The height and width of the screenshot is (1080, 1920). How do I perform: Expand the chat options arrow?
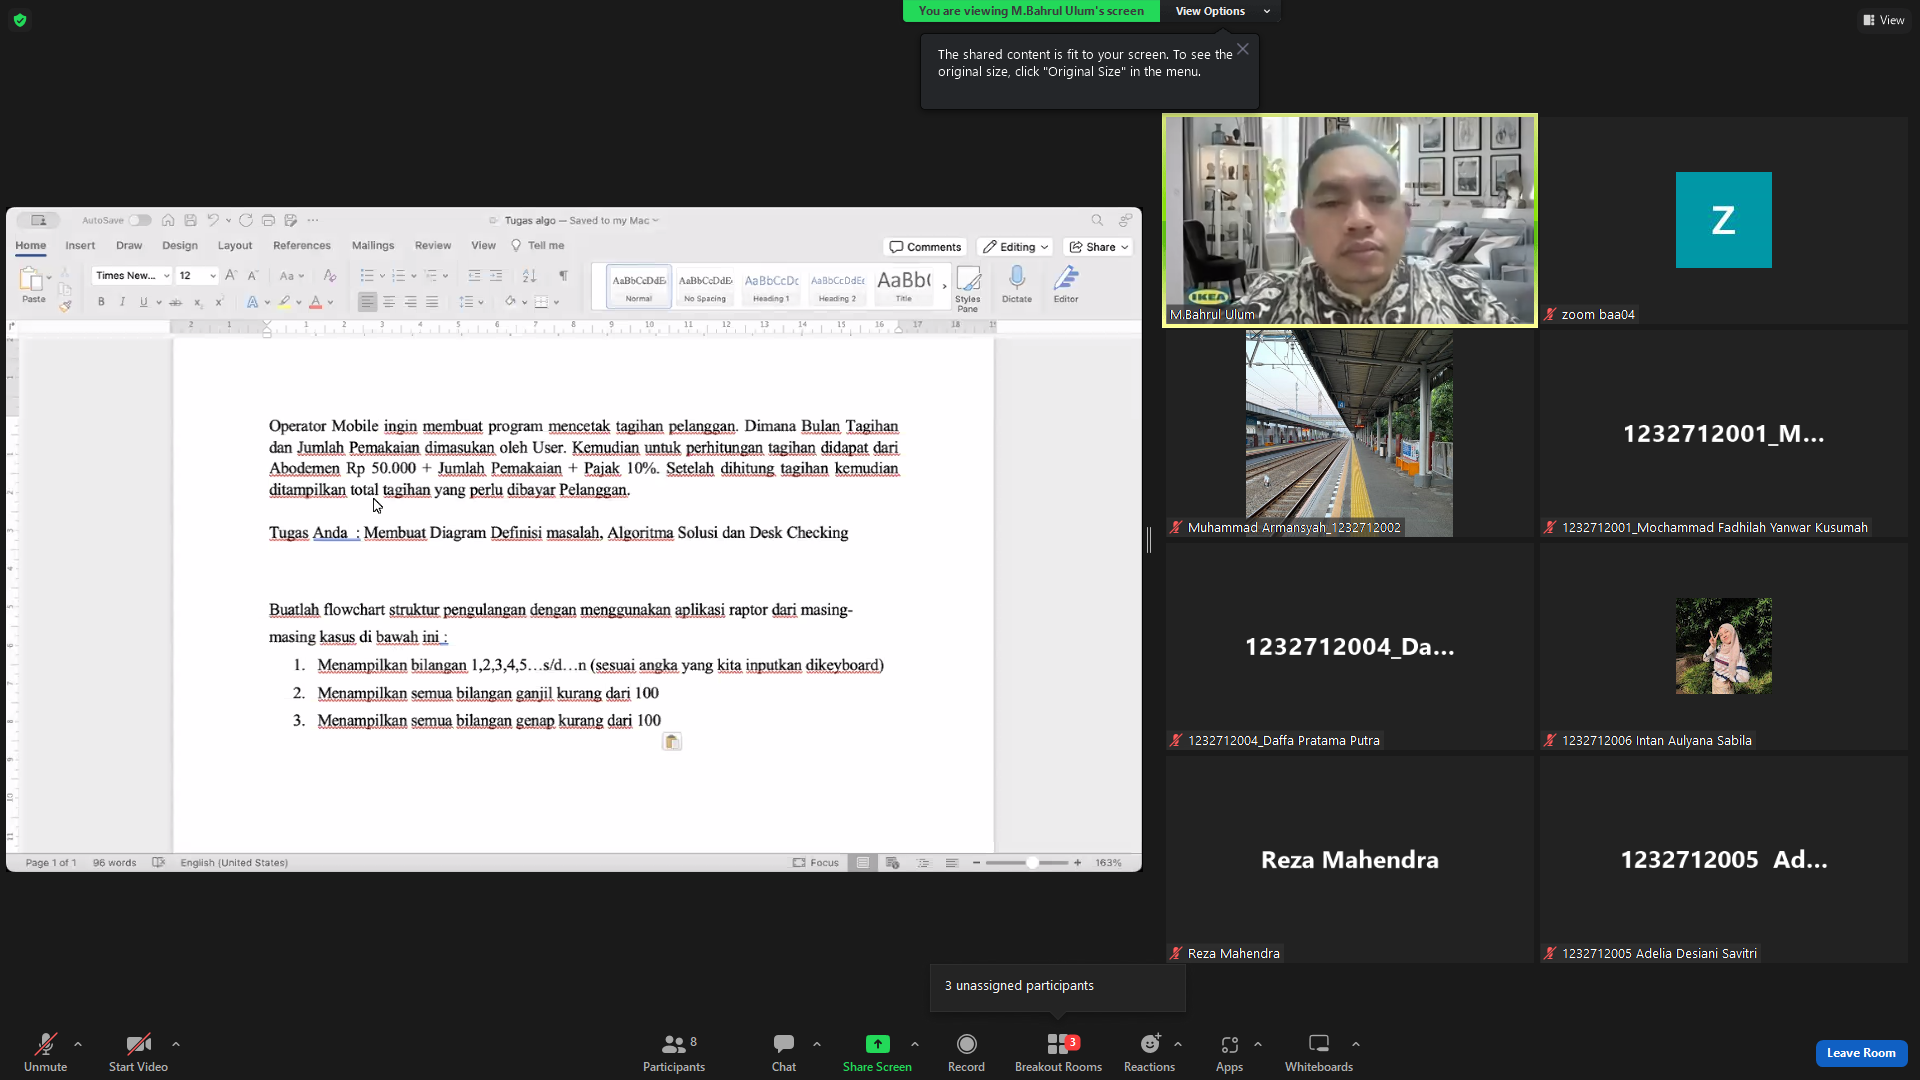coord(817,1044)
